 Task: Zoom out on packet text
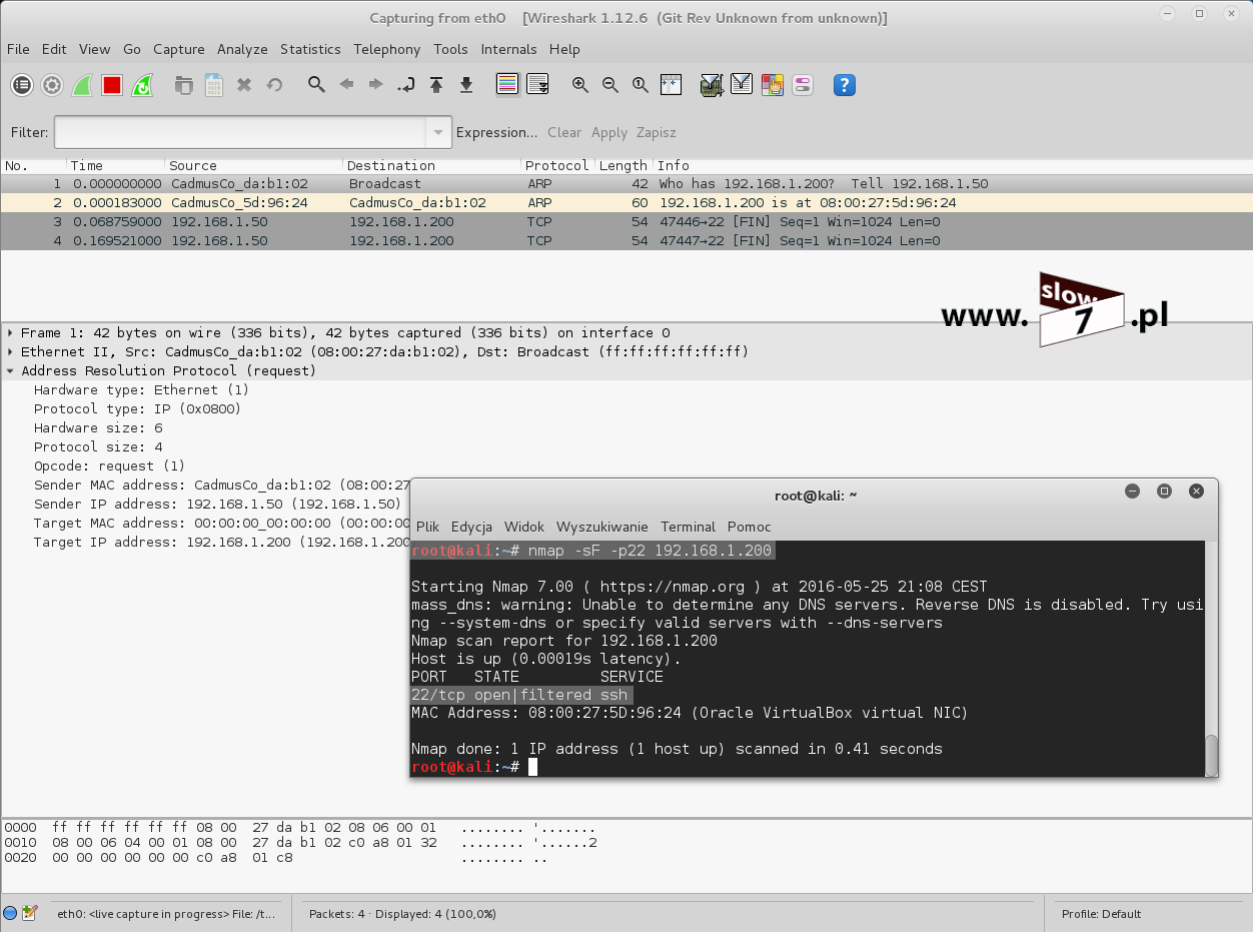[x=610, y=85]
